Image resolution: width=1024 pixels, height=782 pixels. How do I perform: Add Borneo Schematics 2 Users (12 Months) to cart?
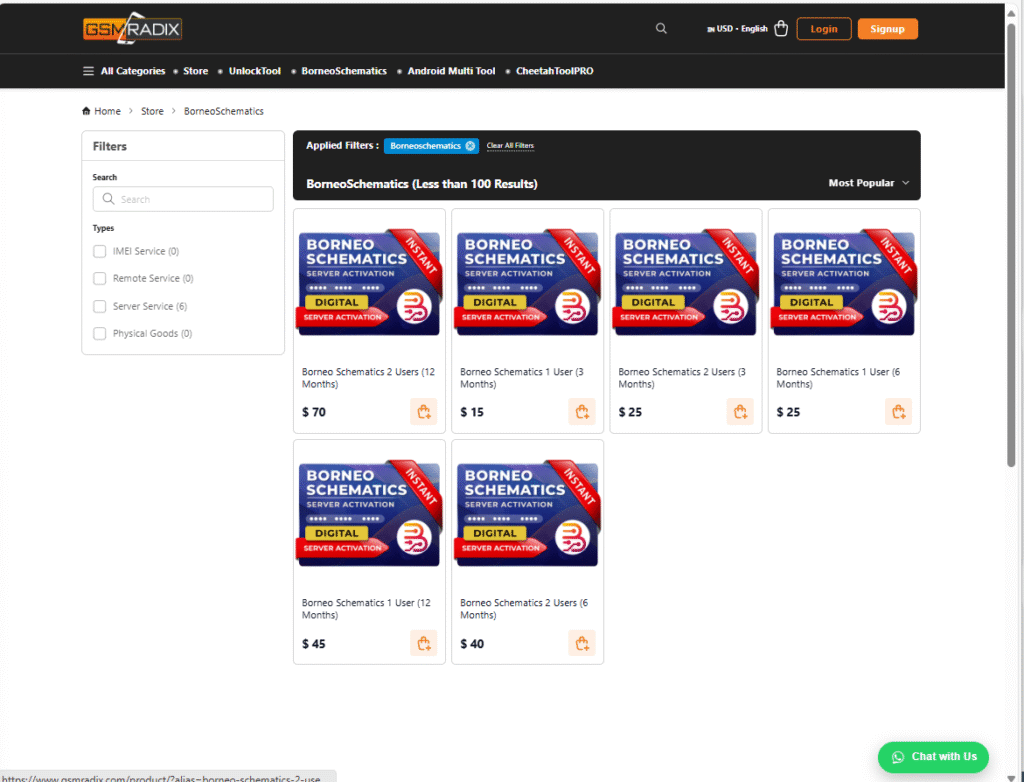(423, 412)
